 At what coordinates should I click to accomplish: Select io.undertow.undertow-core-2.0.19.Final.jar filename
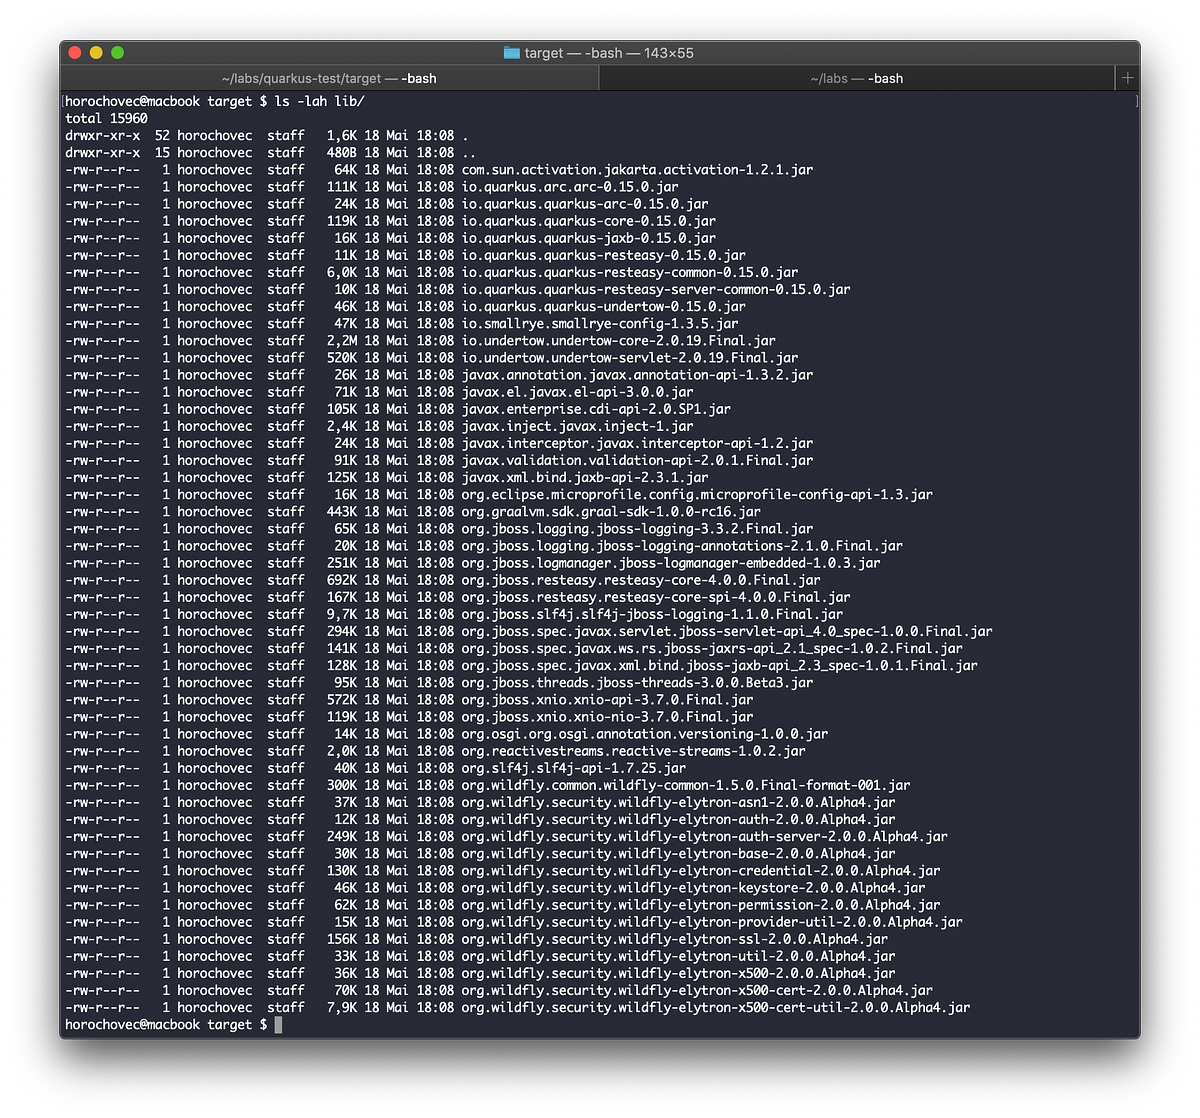619,340
